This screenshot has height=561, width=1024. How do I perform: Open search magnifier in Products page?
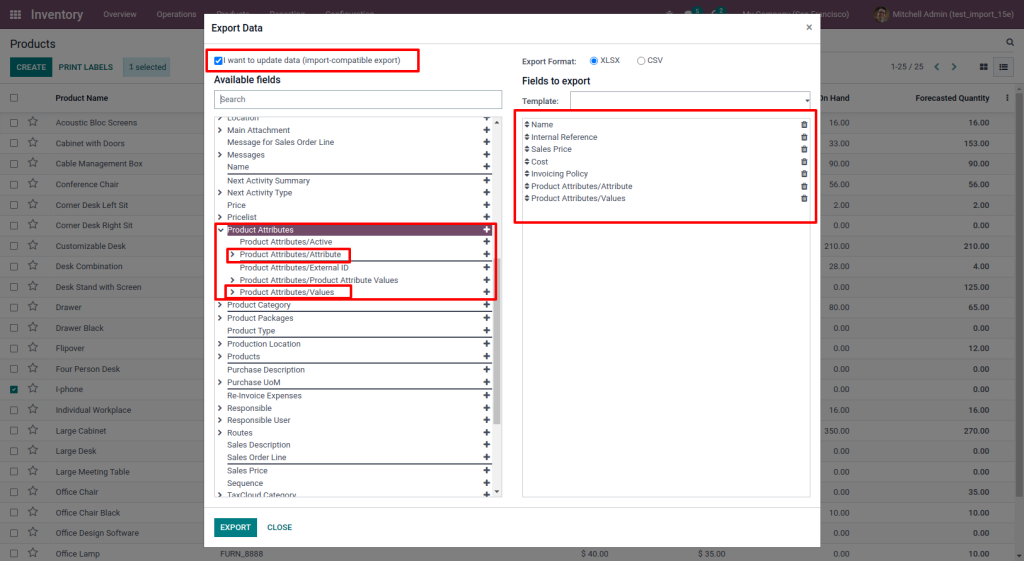tap(1010, 42)
